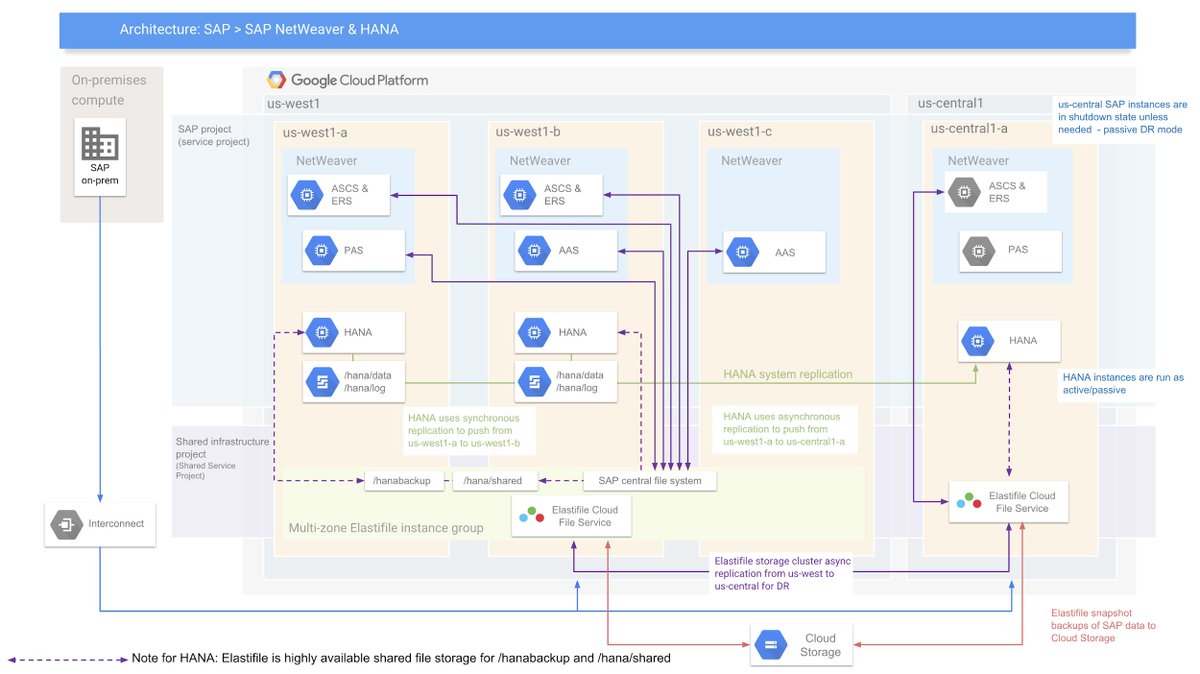
Task: Select the Elastifile icon inside the multi-zone instance group
Action: pos(531,515)
